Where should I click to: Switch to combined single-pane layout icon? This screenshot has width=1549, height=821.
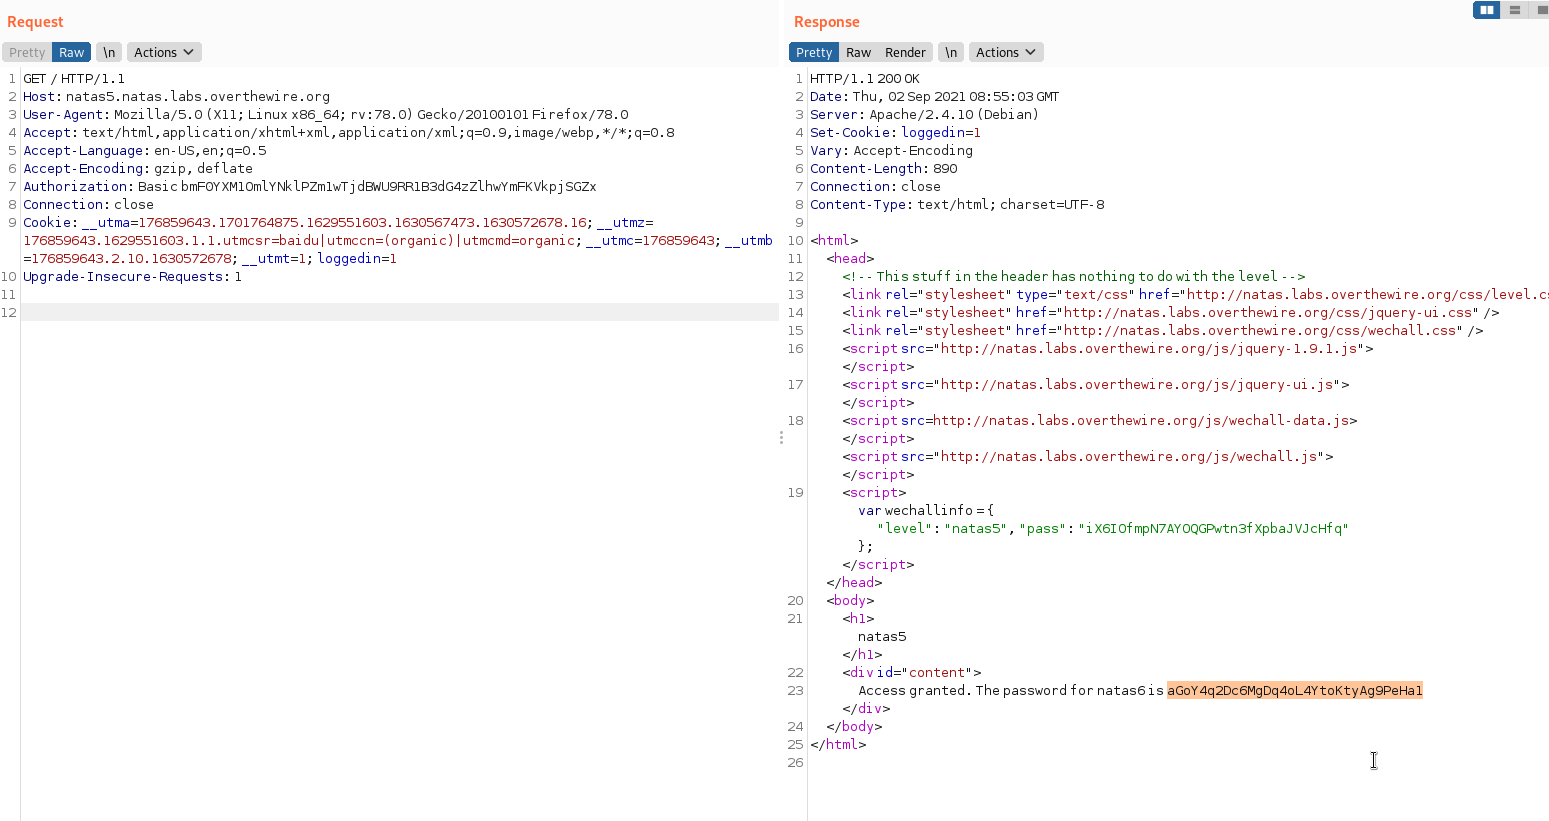point(1540,10)
